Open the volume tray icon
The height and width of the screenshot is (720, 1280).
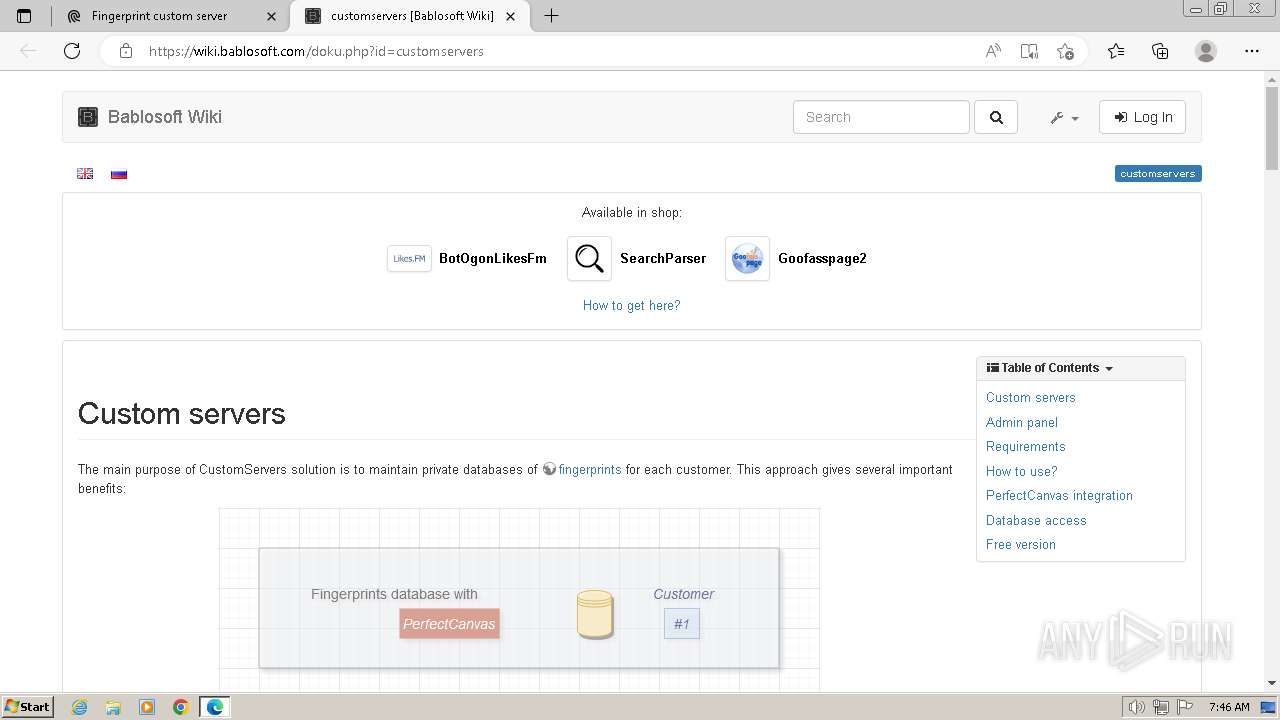click(x=1137, y=707)
